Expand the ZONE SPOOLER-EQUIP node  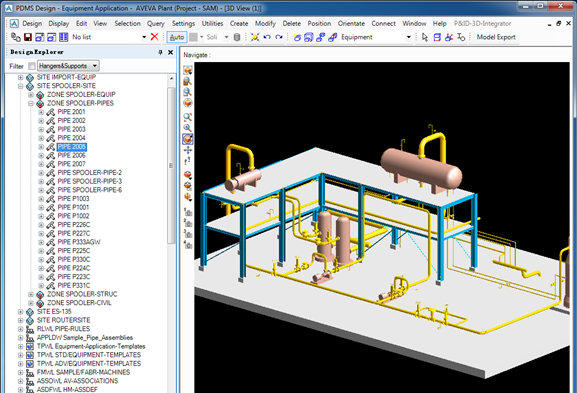[x=31, y=95]
